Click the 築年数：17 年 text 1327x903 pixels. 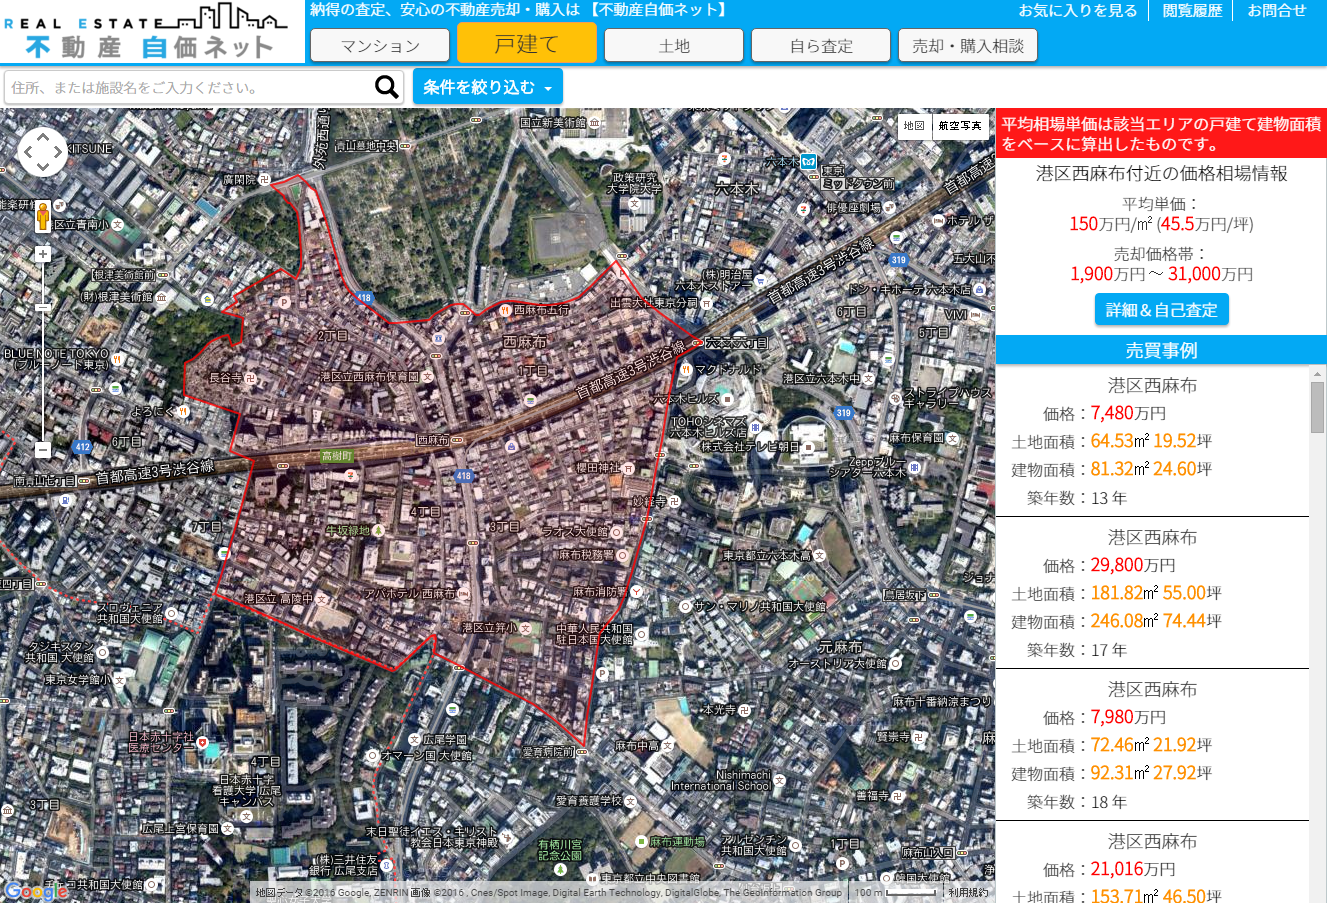1077,650
